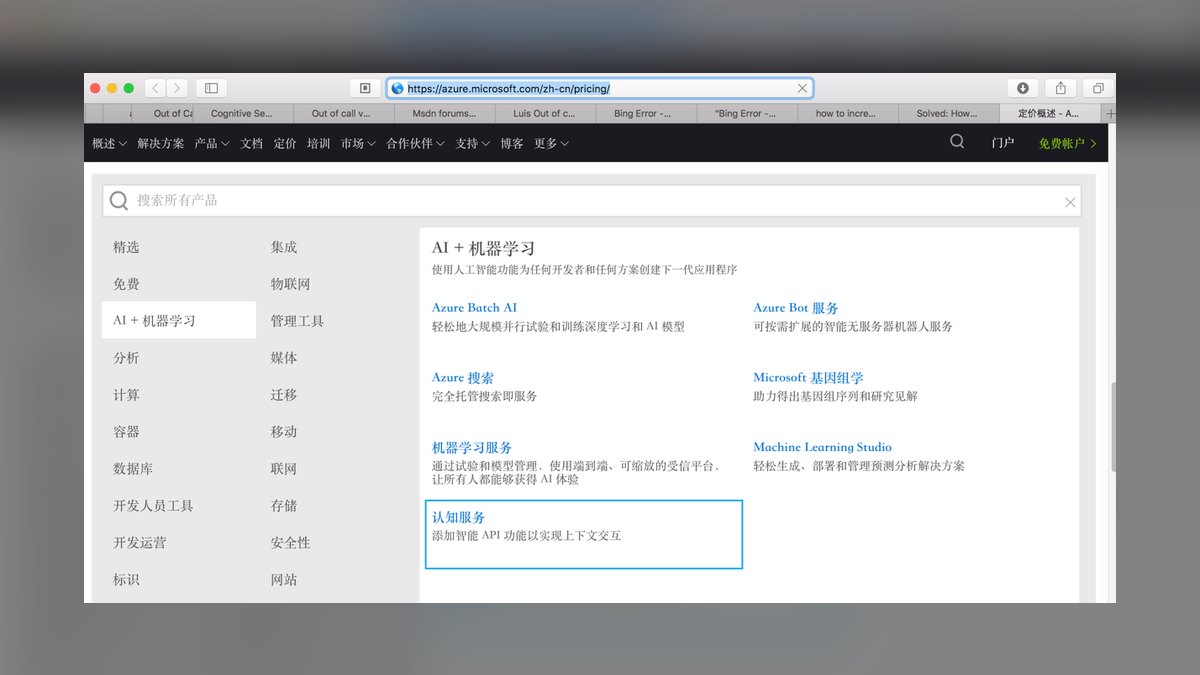Add a new tab with plus button
The height and width of the screenshot is (675, 1200).
(x=1109, y=114)
